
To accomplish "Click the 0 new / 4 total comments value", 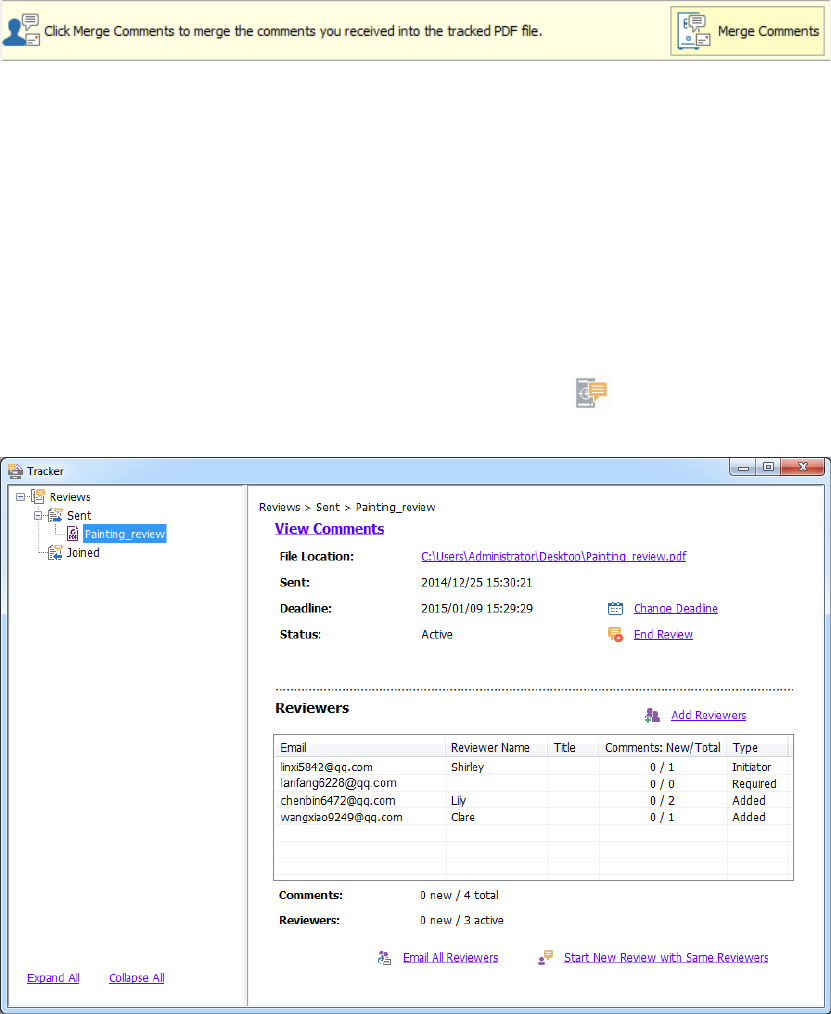I will [459, 895].
